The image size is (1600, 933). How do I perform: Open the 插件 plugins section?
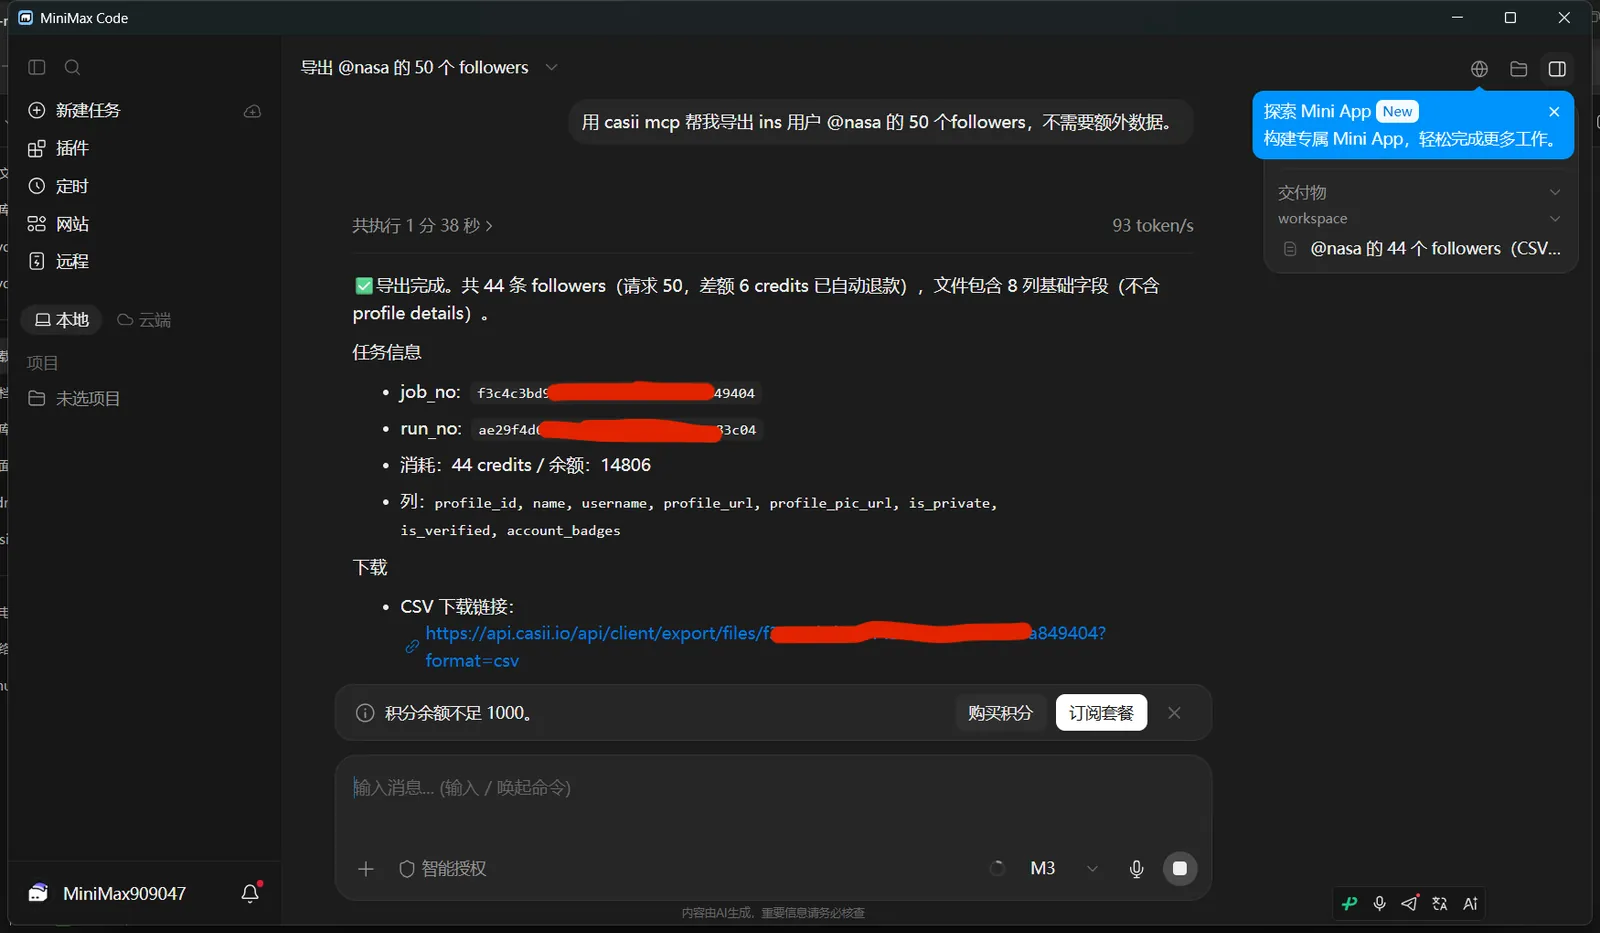pyautogui.click(x=59, y=148)
